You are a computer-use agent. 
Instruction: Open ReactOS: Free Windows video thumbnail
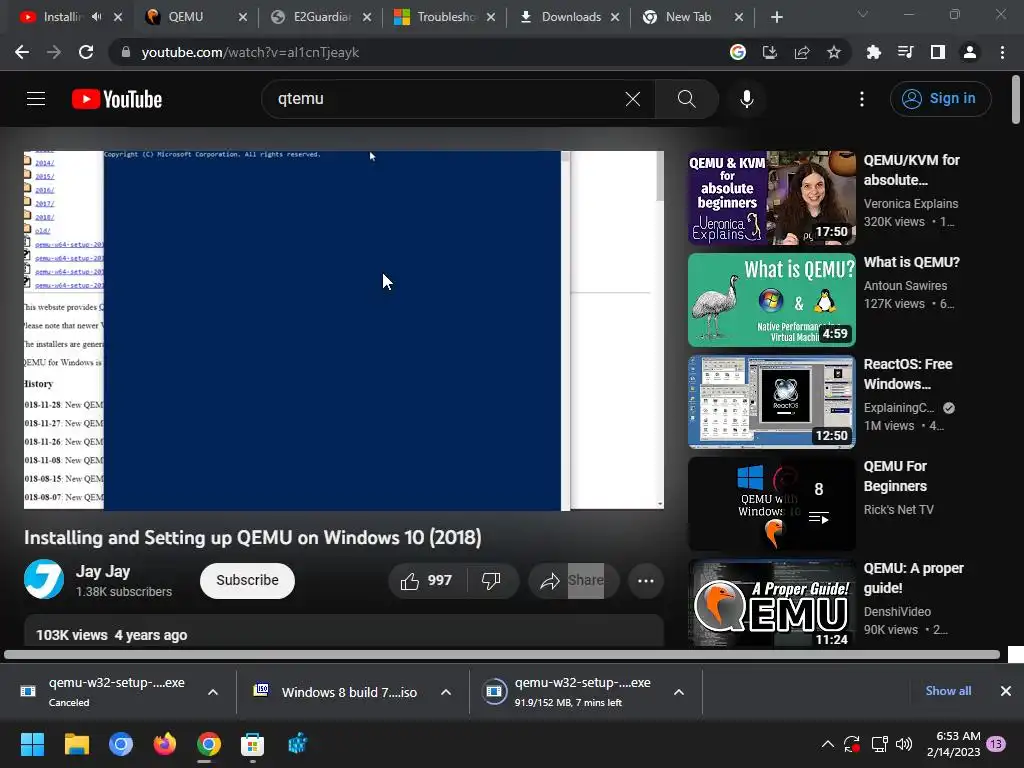tap(772, 402)
